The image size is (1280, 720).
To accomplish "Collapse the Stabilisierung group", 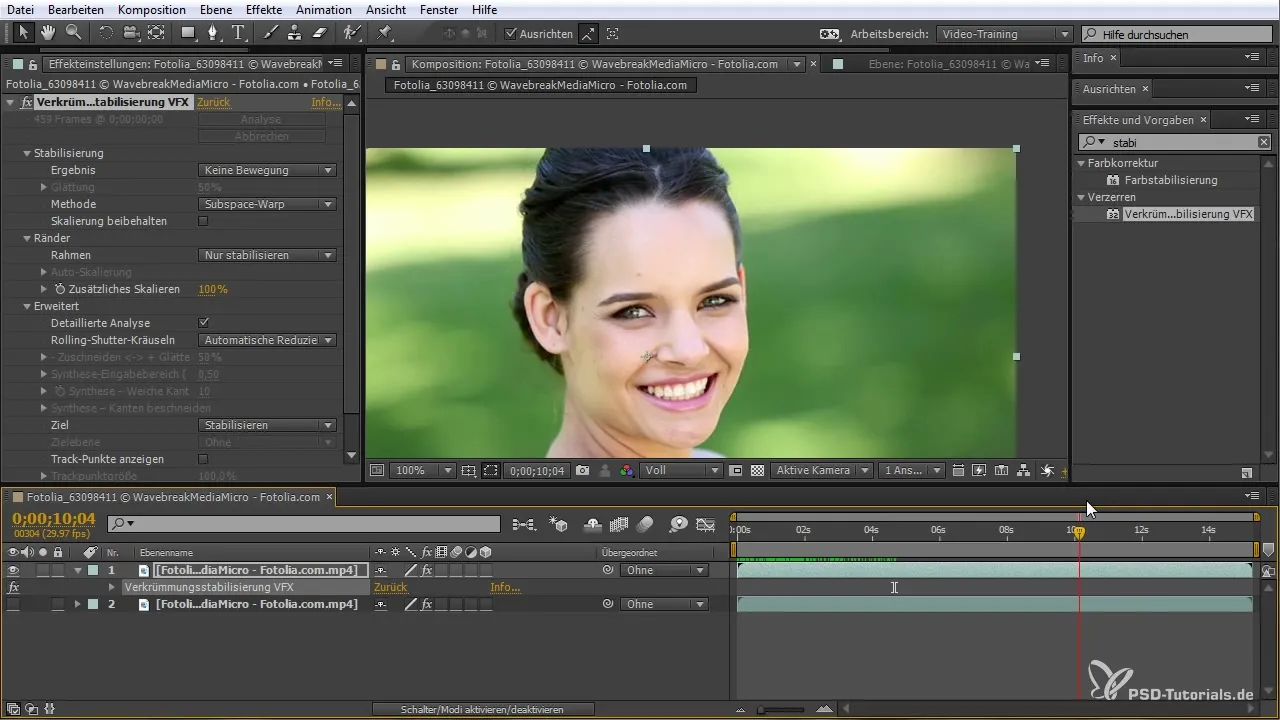I will tap(28, 153).
